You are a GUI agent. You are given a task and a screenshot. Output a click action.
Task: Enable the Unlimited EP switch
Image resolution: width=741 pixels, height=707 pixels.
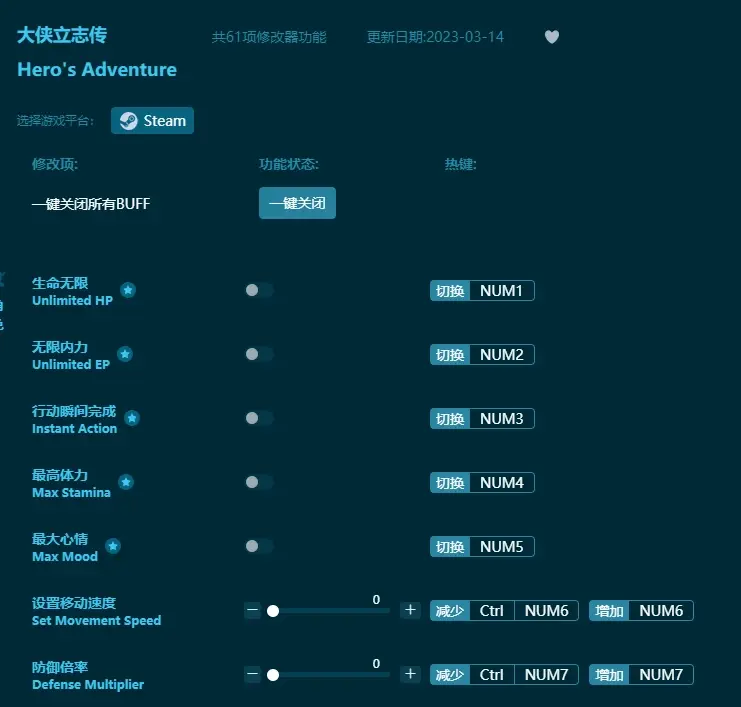pyautogui.click(x=259, y=354)
